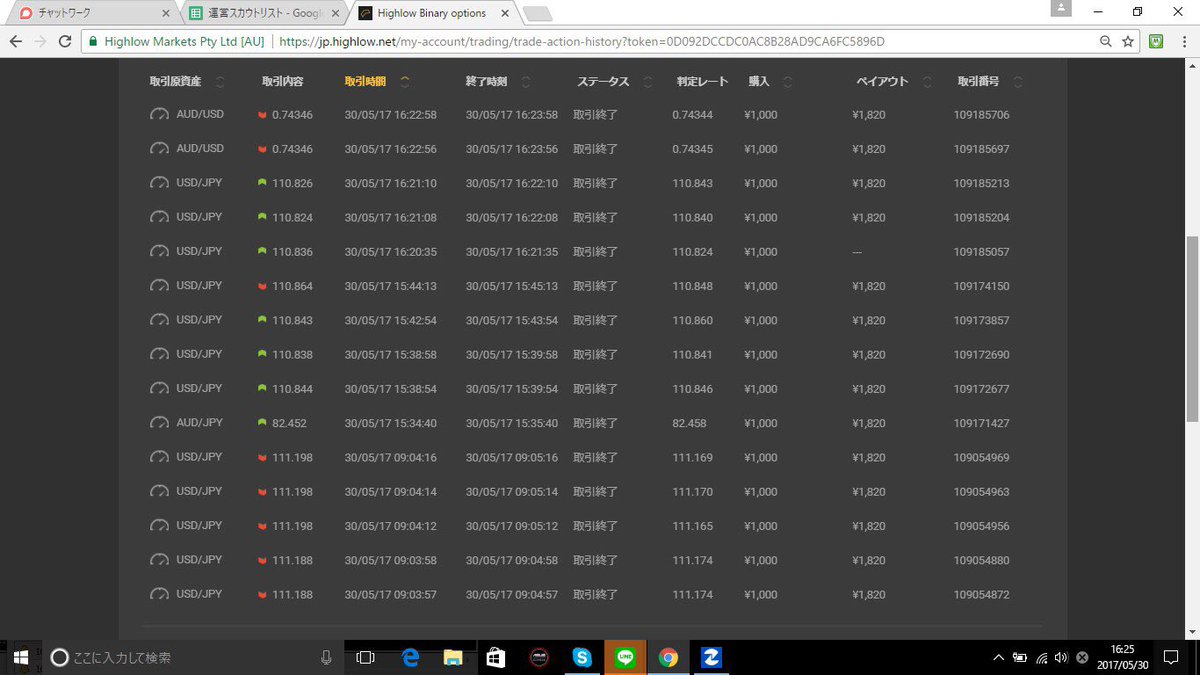Click trade number 109185706

pos(981,115)
